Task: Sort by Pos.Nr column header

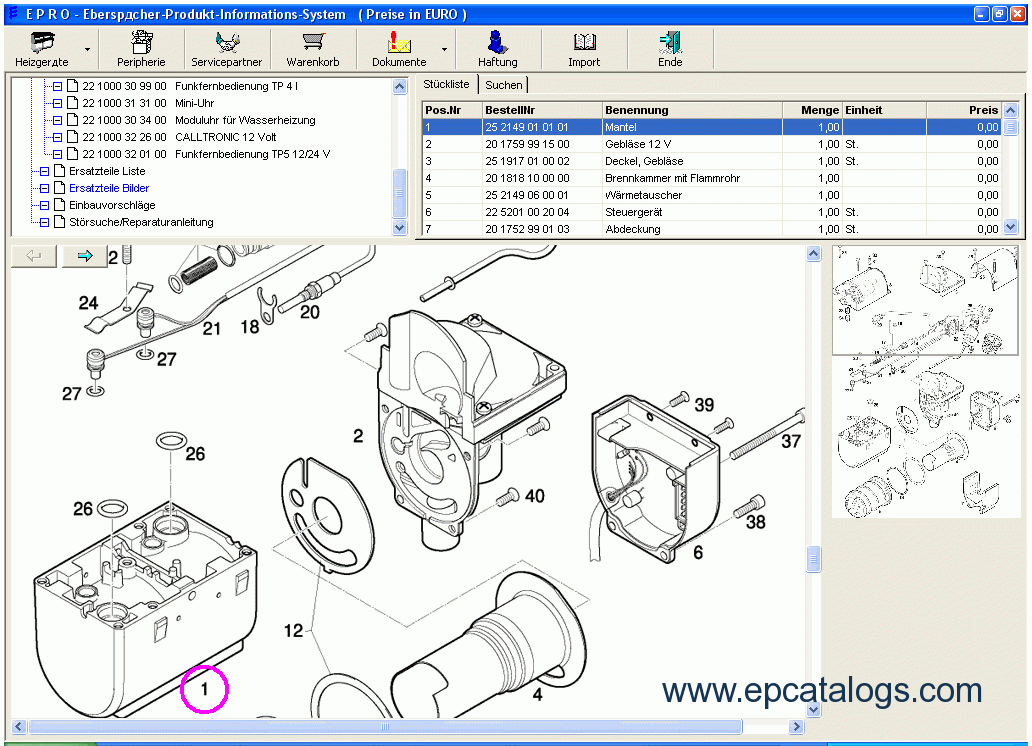Action: click(452, 110)
